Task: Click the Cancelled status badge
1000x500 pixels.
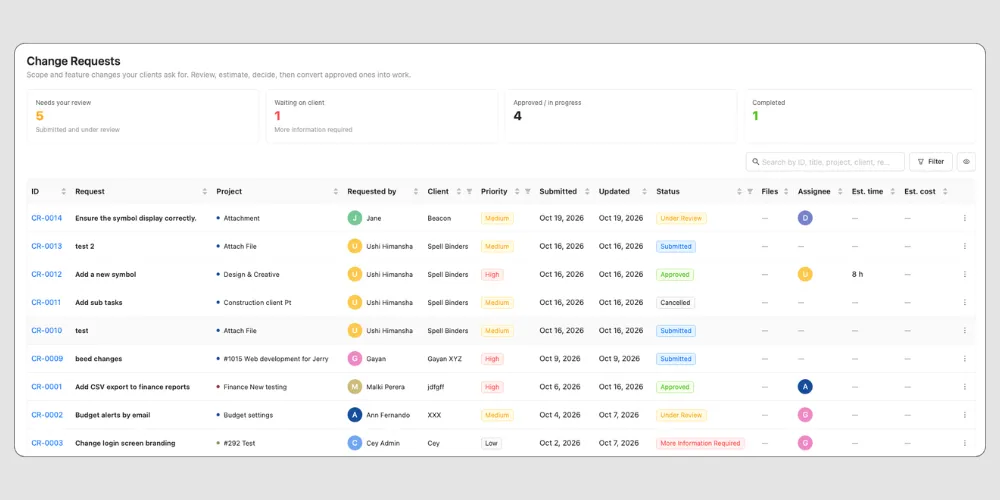Action: click(675, 302)
